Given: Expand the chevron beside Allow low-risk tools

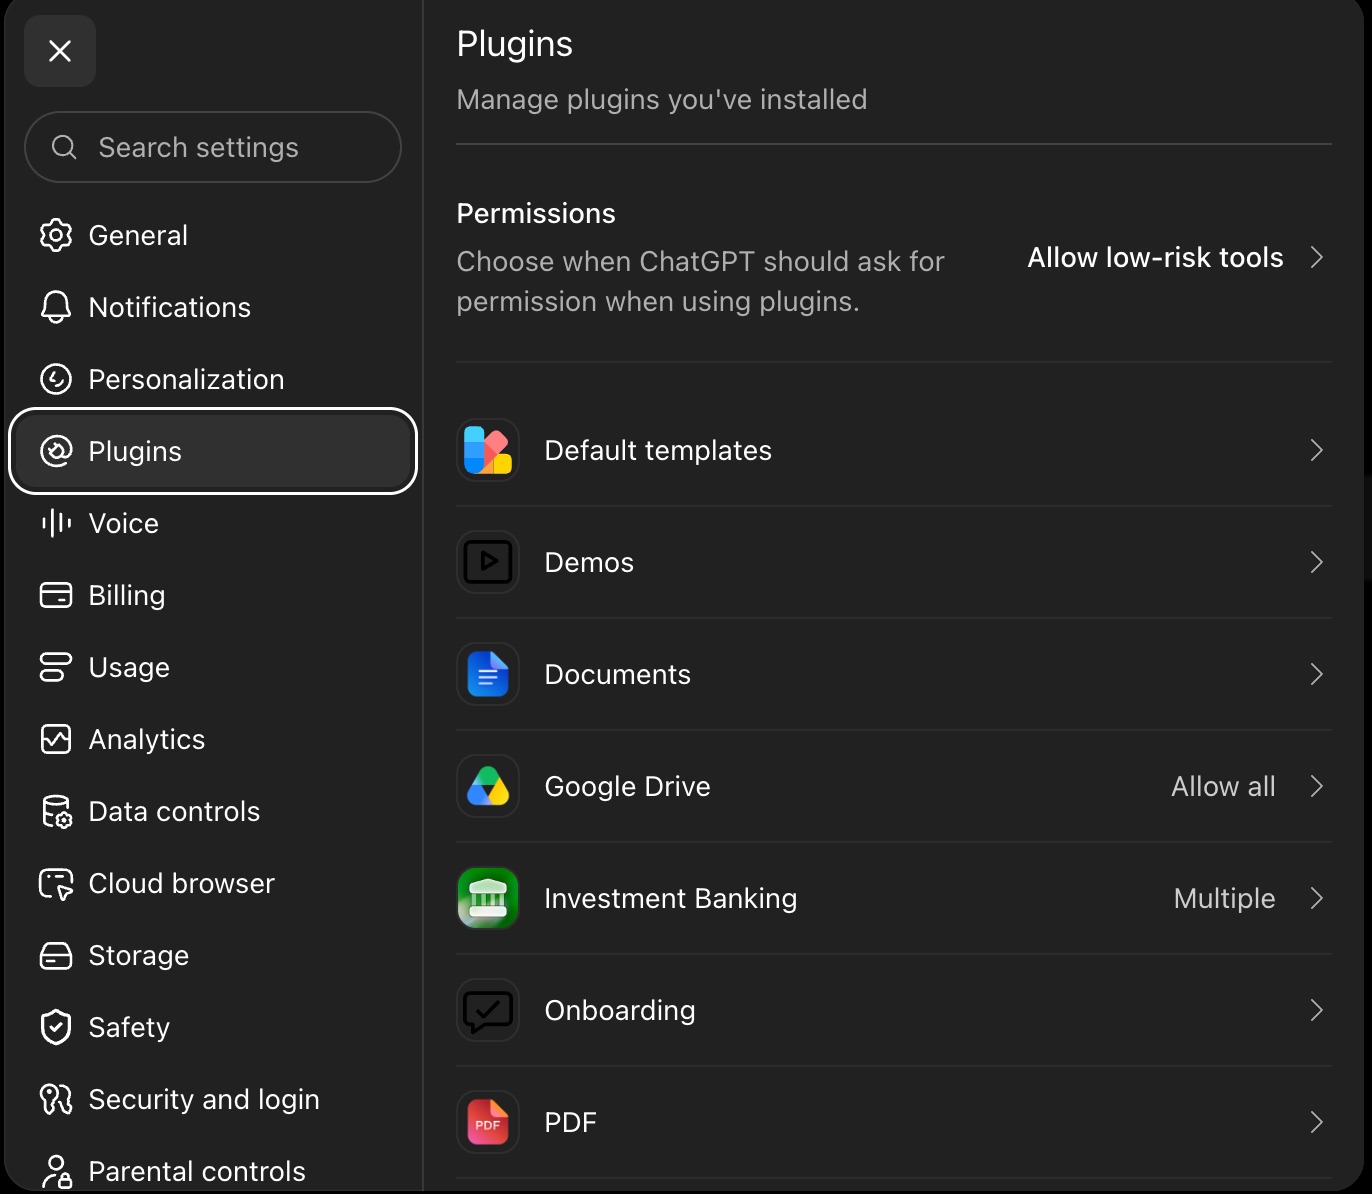Looking at the screenshot, I should click(x=1317, y=257).
